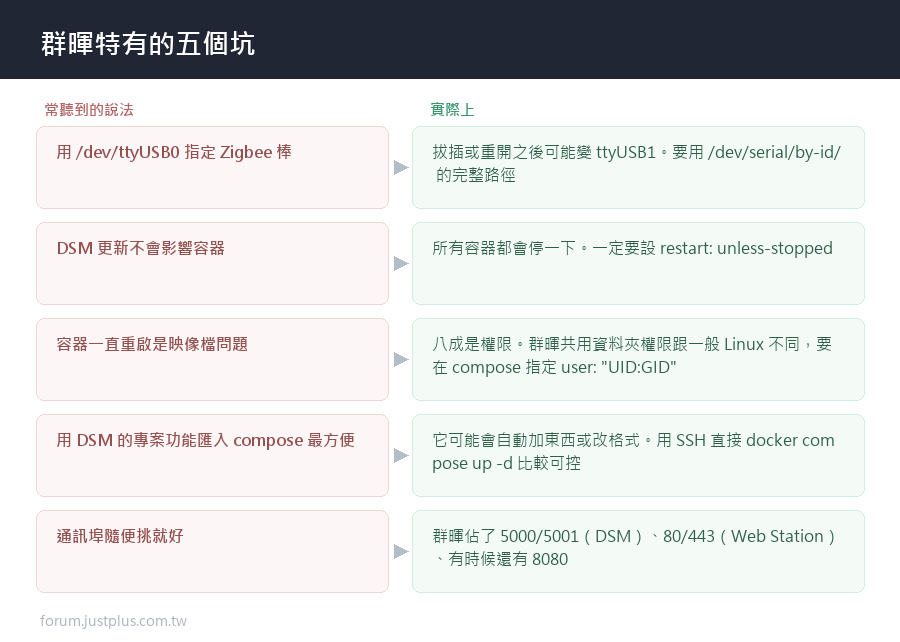Click the 實際上 column heading

pyautogui.click(x=452, y=110)
